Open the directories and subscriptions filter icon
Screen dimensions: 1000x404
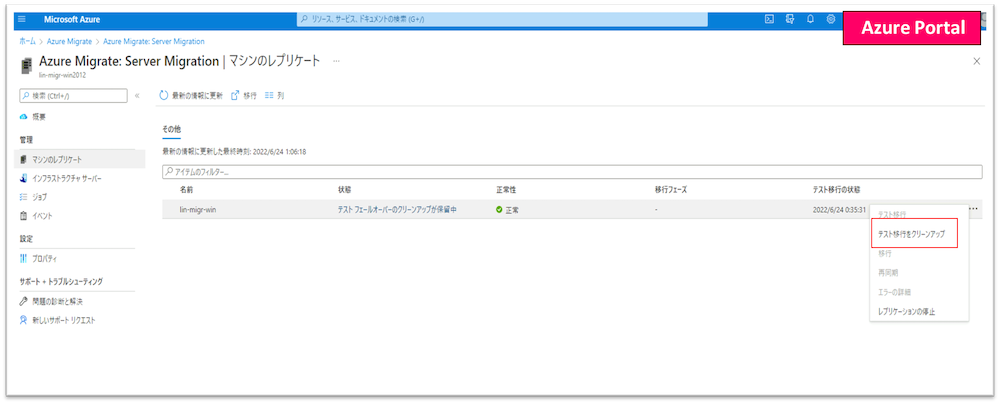[x=790, y=19]
